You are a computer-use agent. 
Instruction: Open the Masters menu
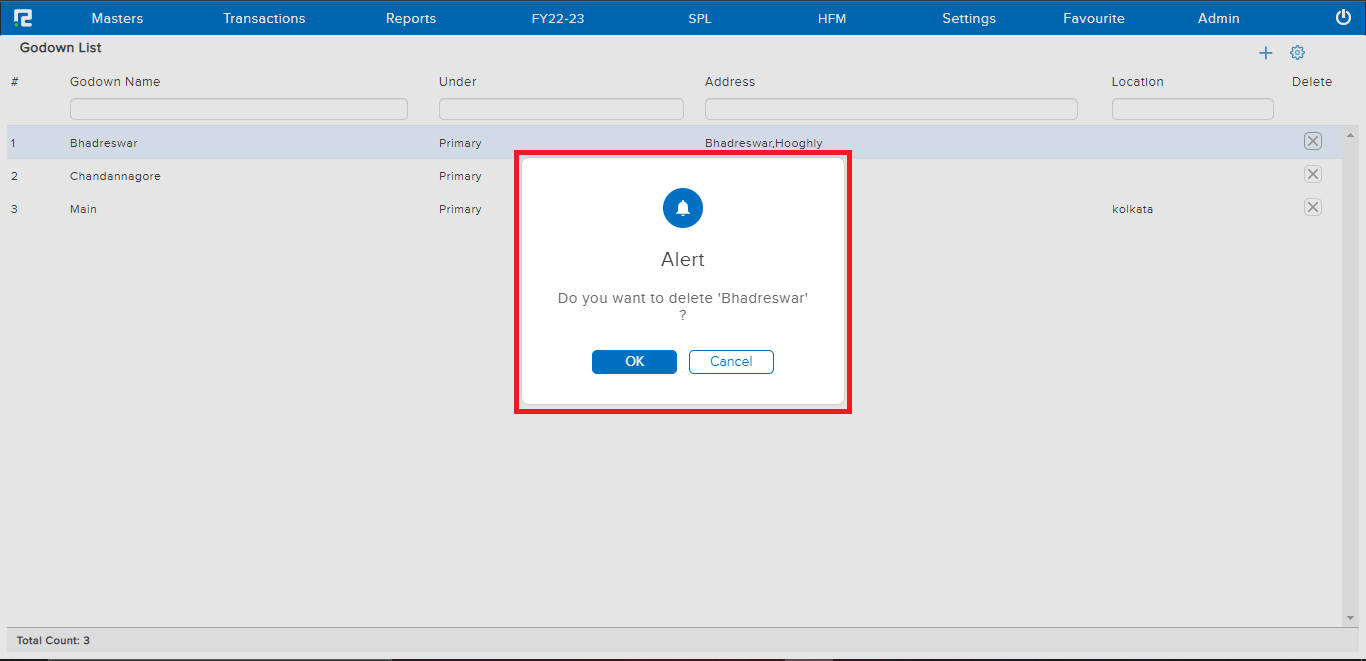(117, 18)
